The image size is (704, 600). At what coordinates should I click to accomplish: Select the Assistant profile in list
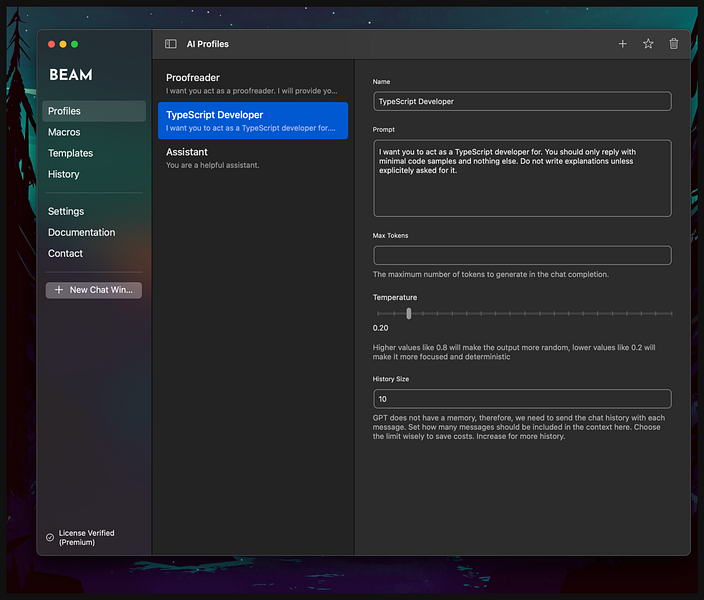[252, 157]
